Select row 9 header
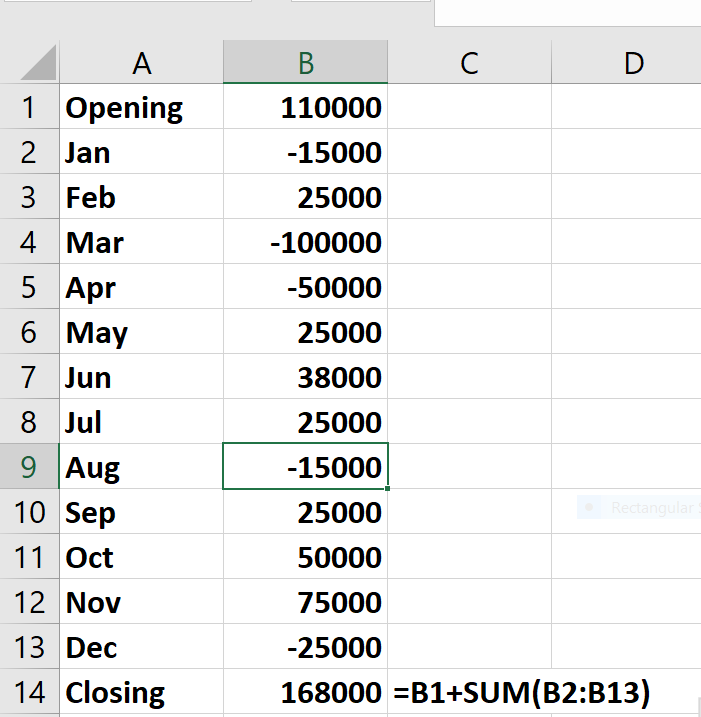The width and height of the screenshot is (701, 717). (29, 467)
